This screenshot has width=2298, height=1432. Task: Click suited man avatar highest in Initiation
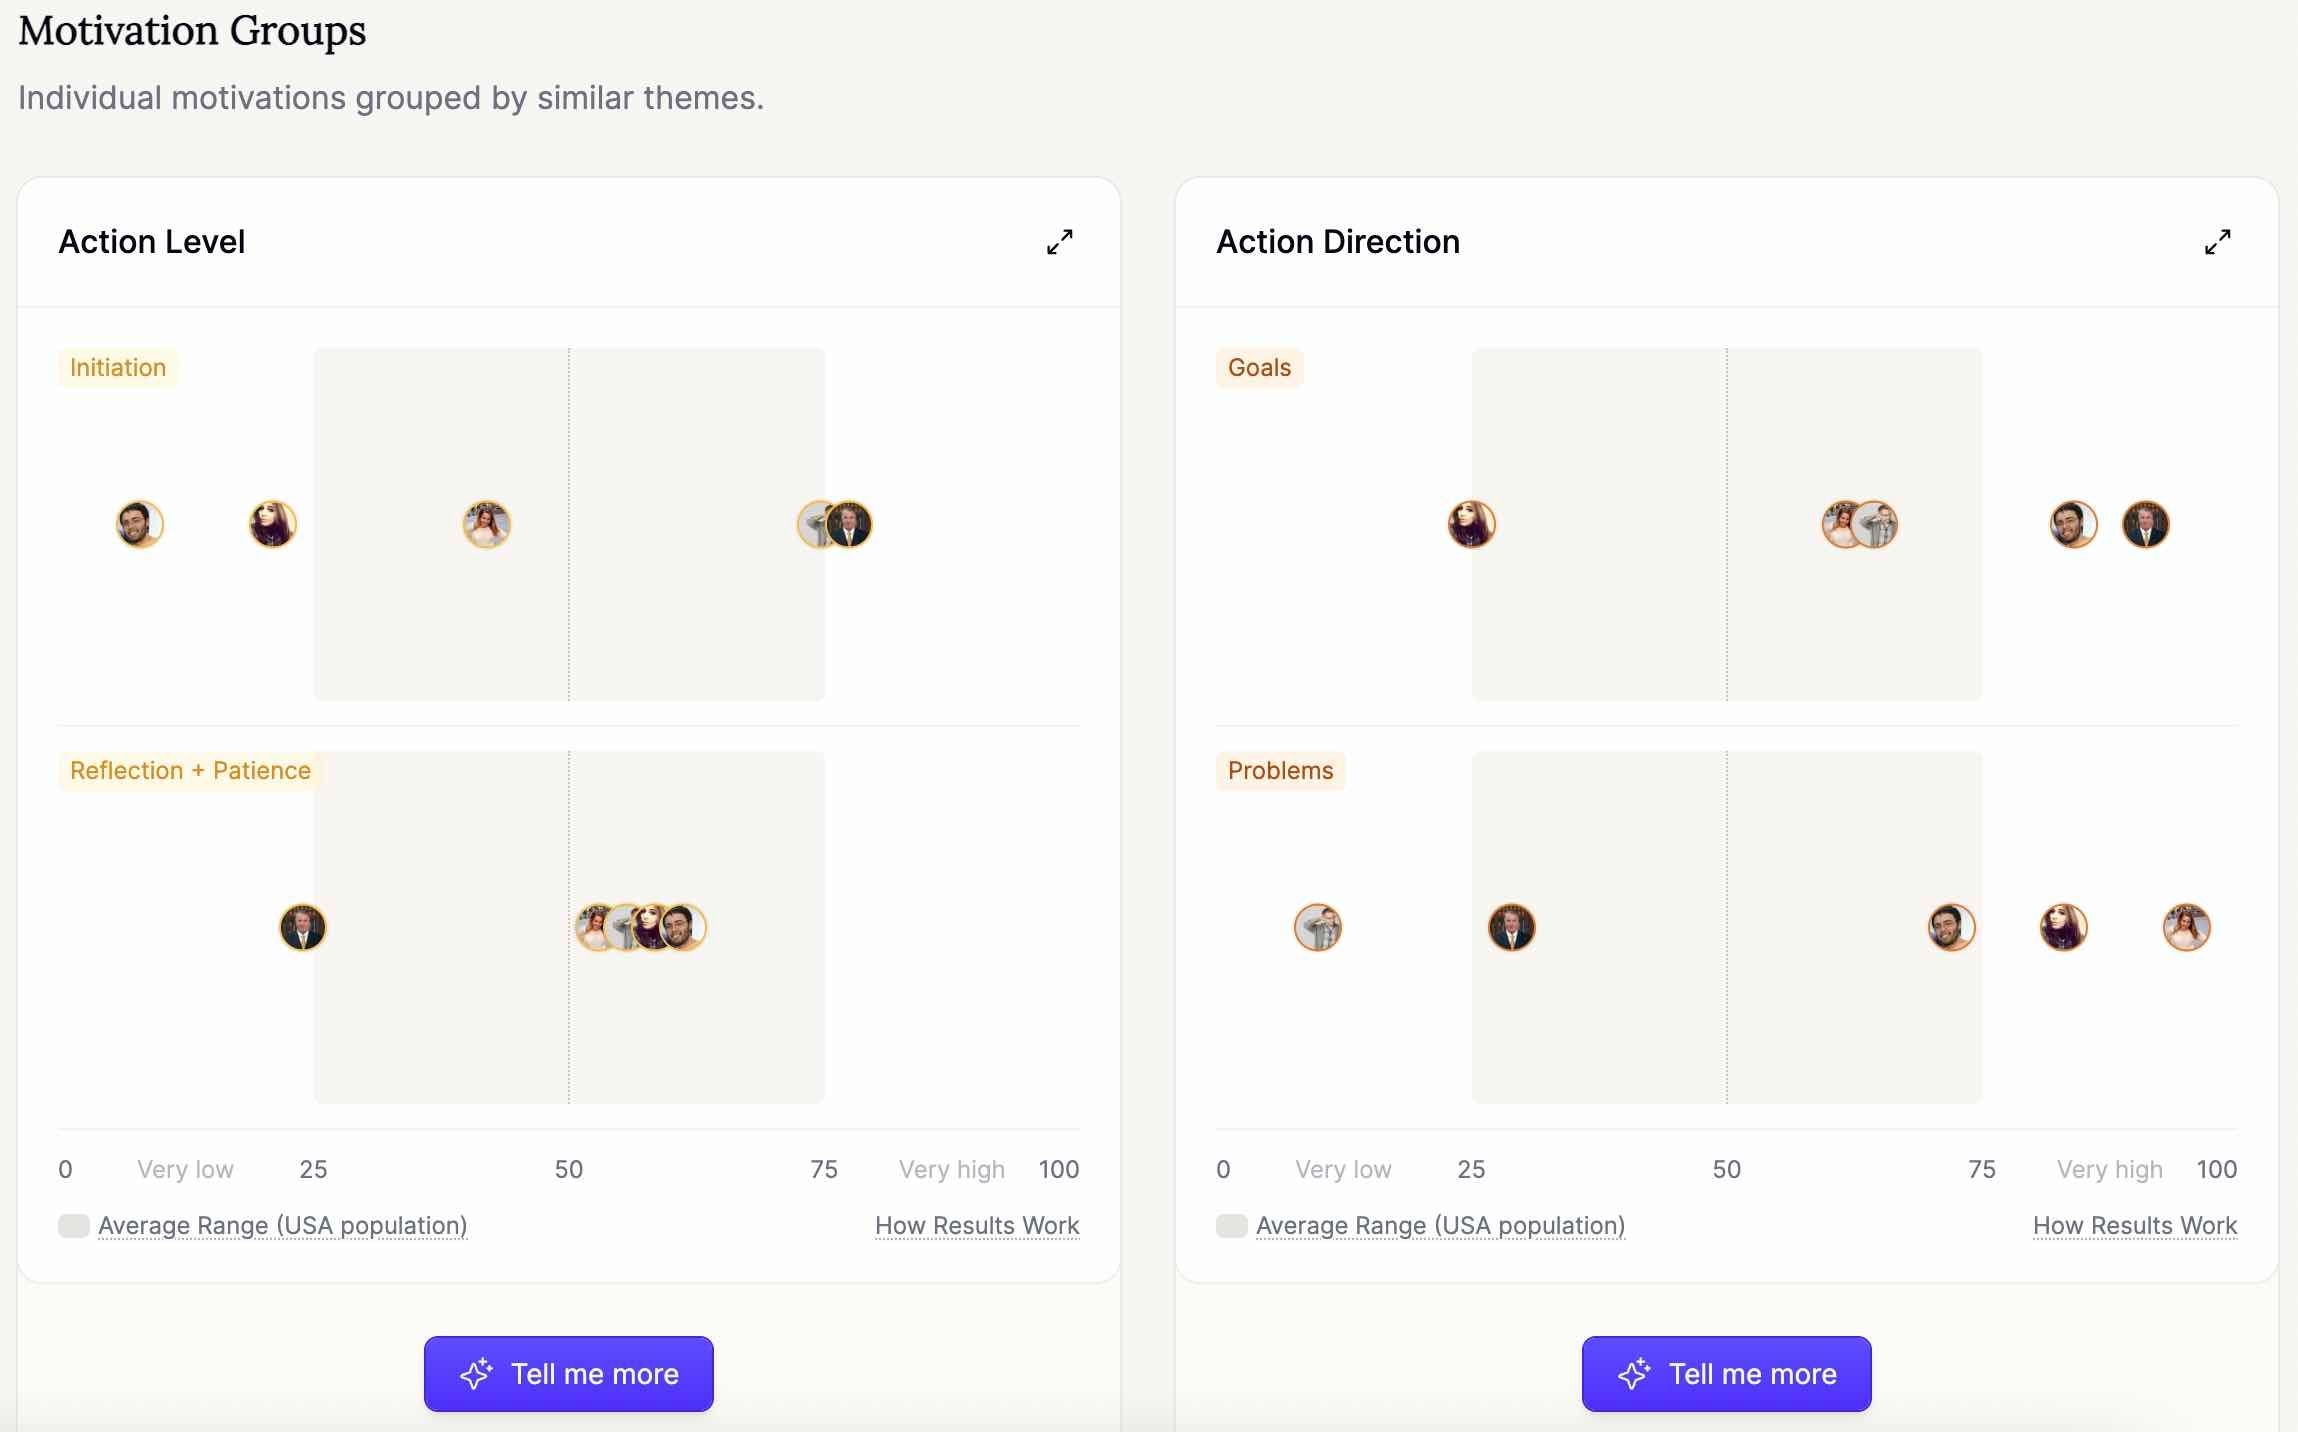(849, 524)
